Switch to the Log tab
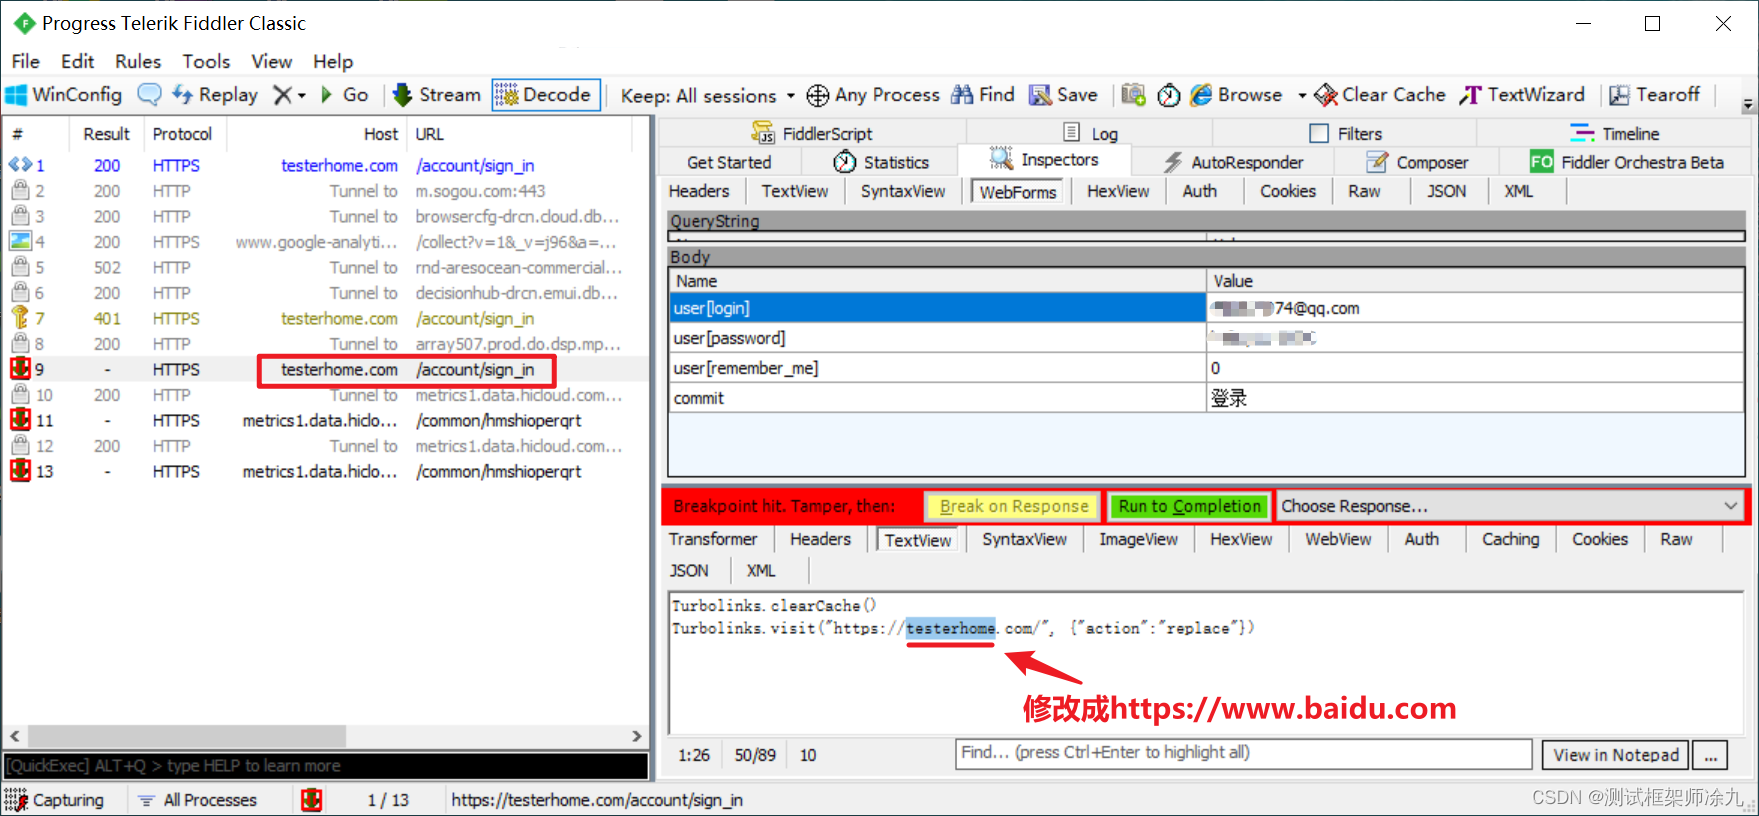The height and width of the screenshot is (816, 1759). click(1090, 133)
